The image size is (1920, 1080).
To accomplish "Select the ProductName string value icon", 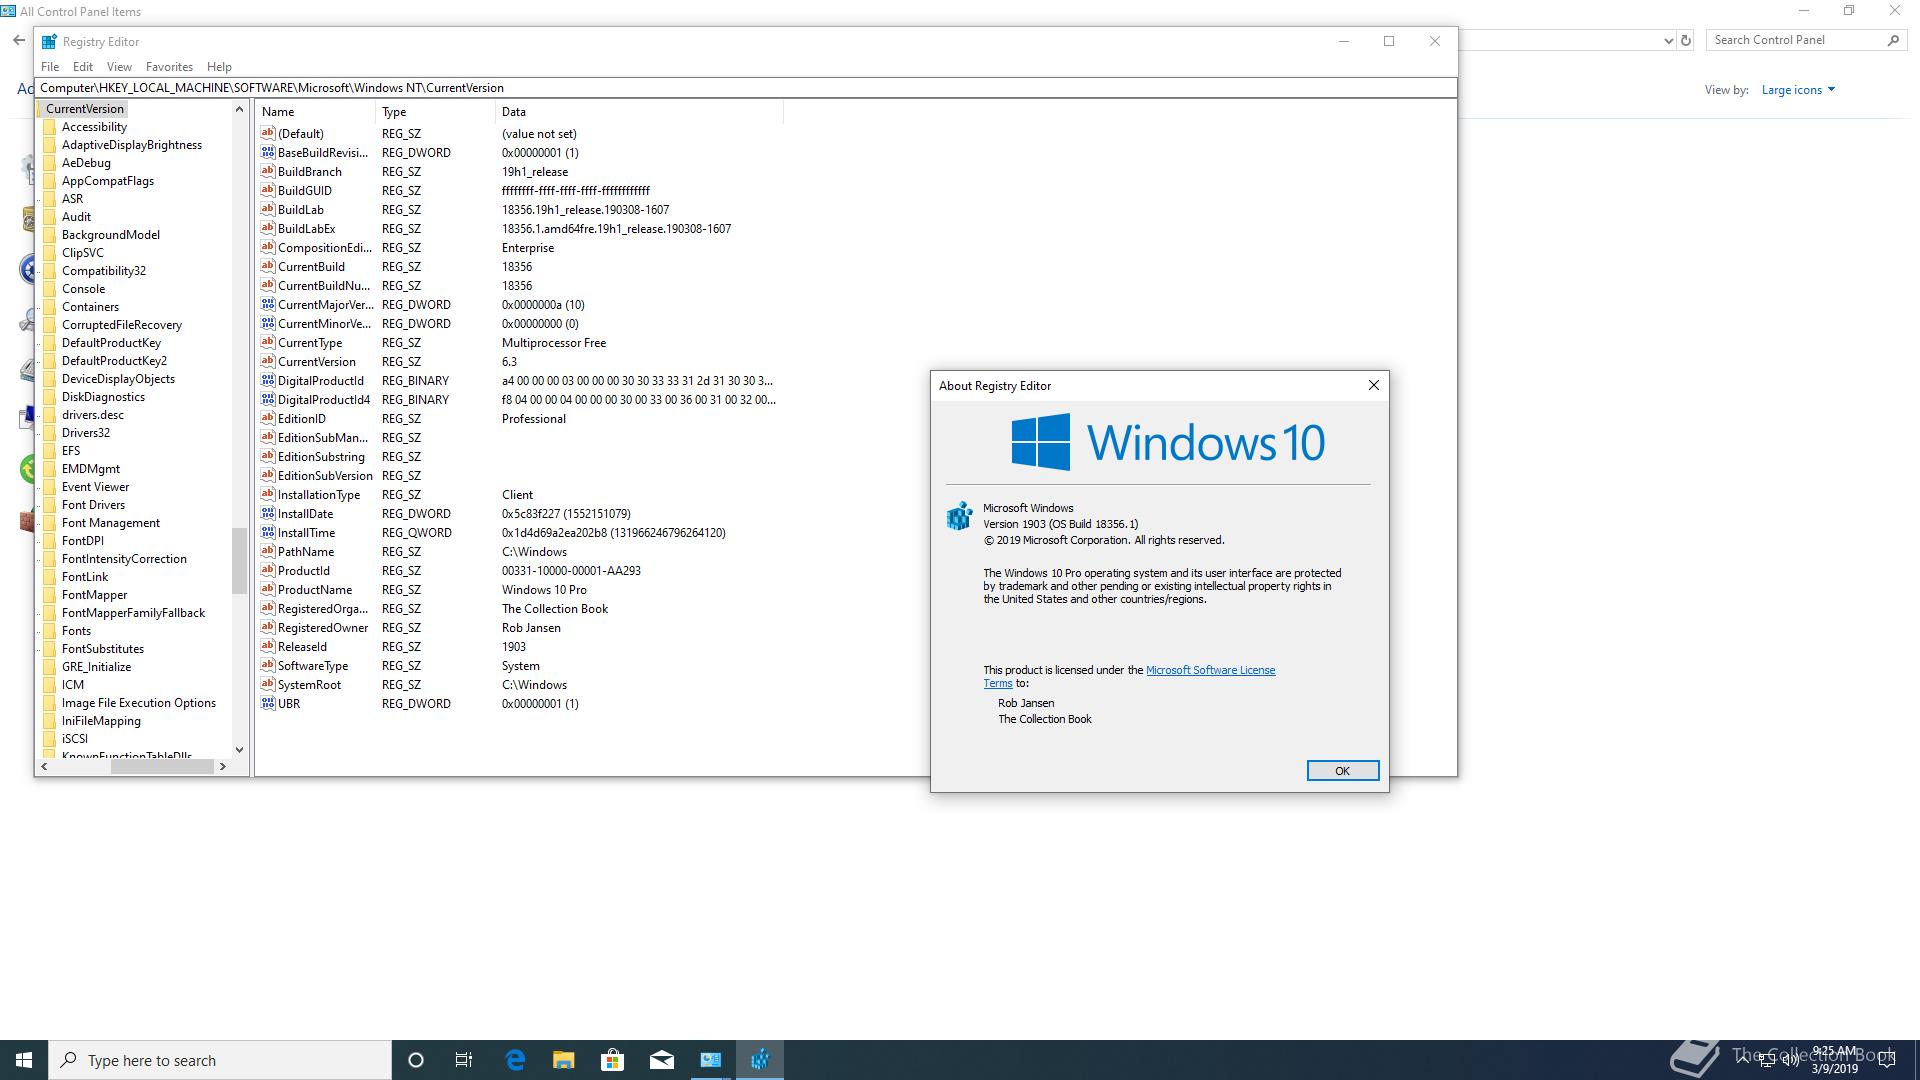I will [x=267, y=589].
